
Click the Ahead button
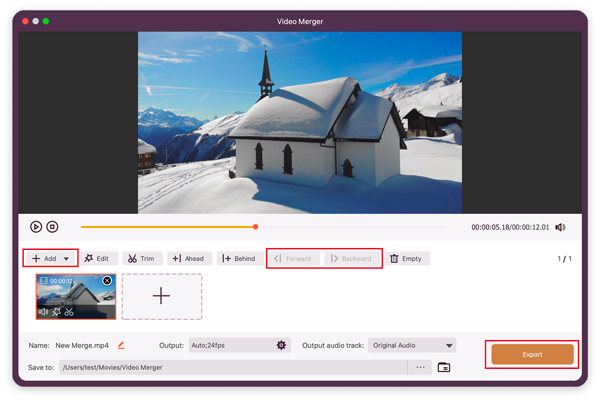188,259
